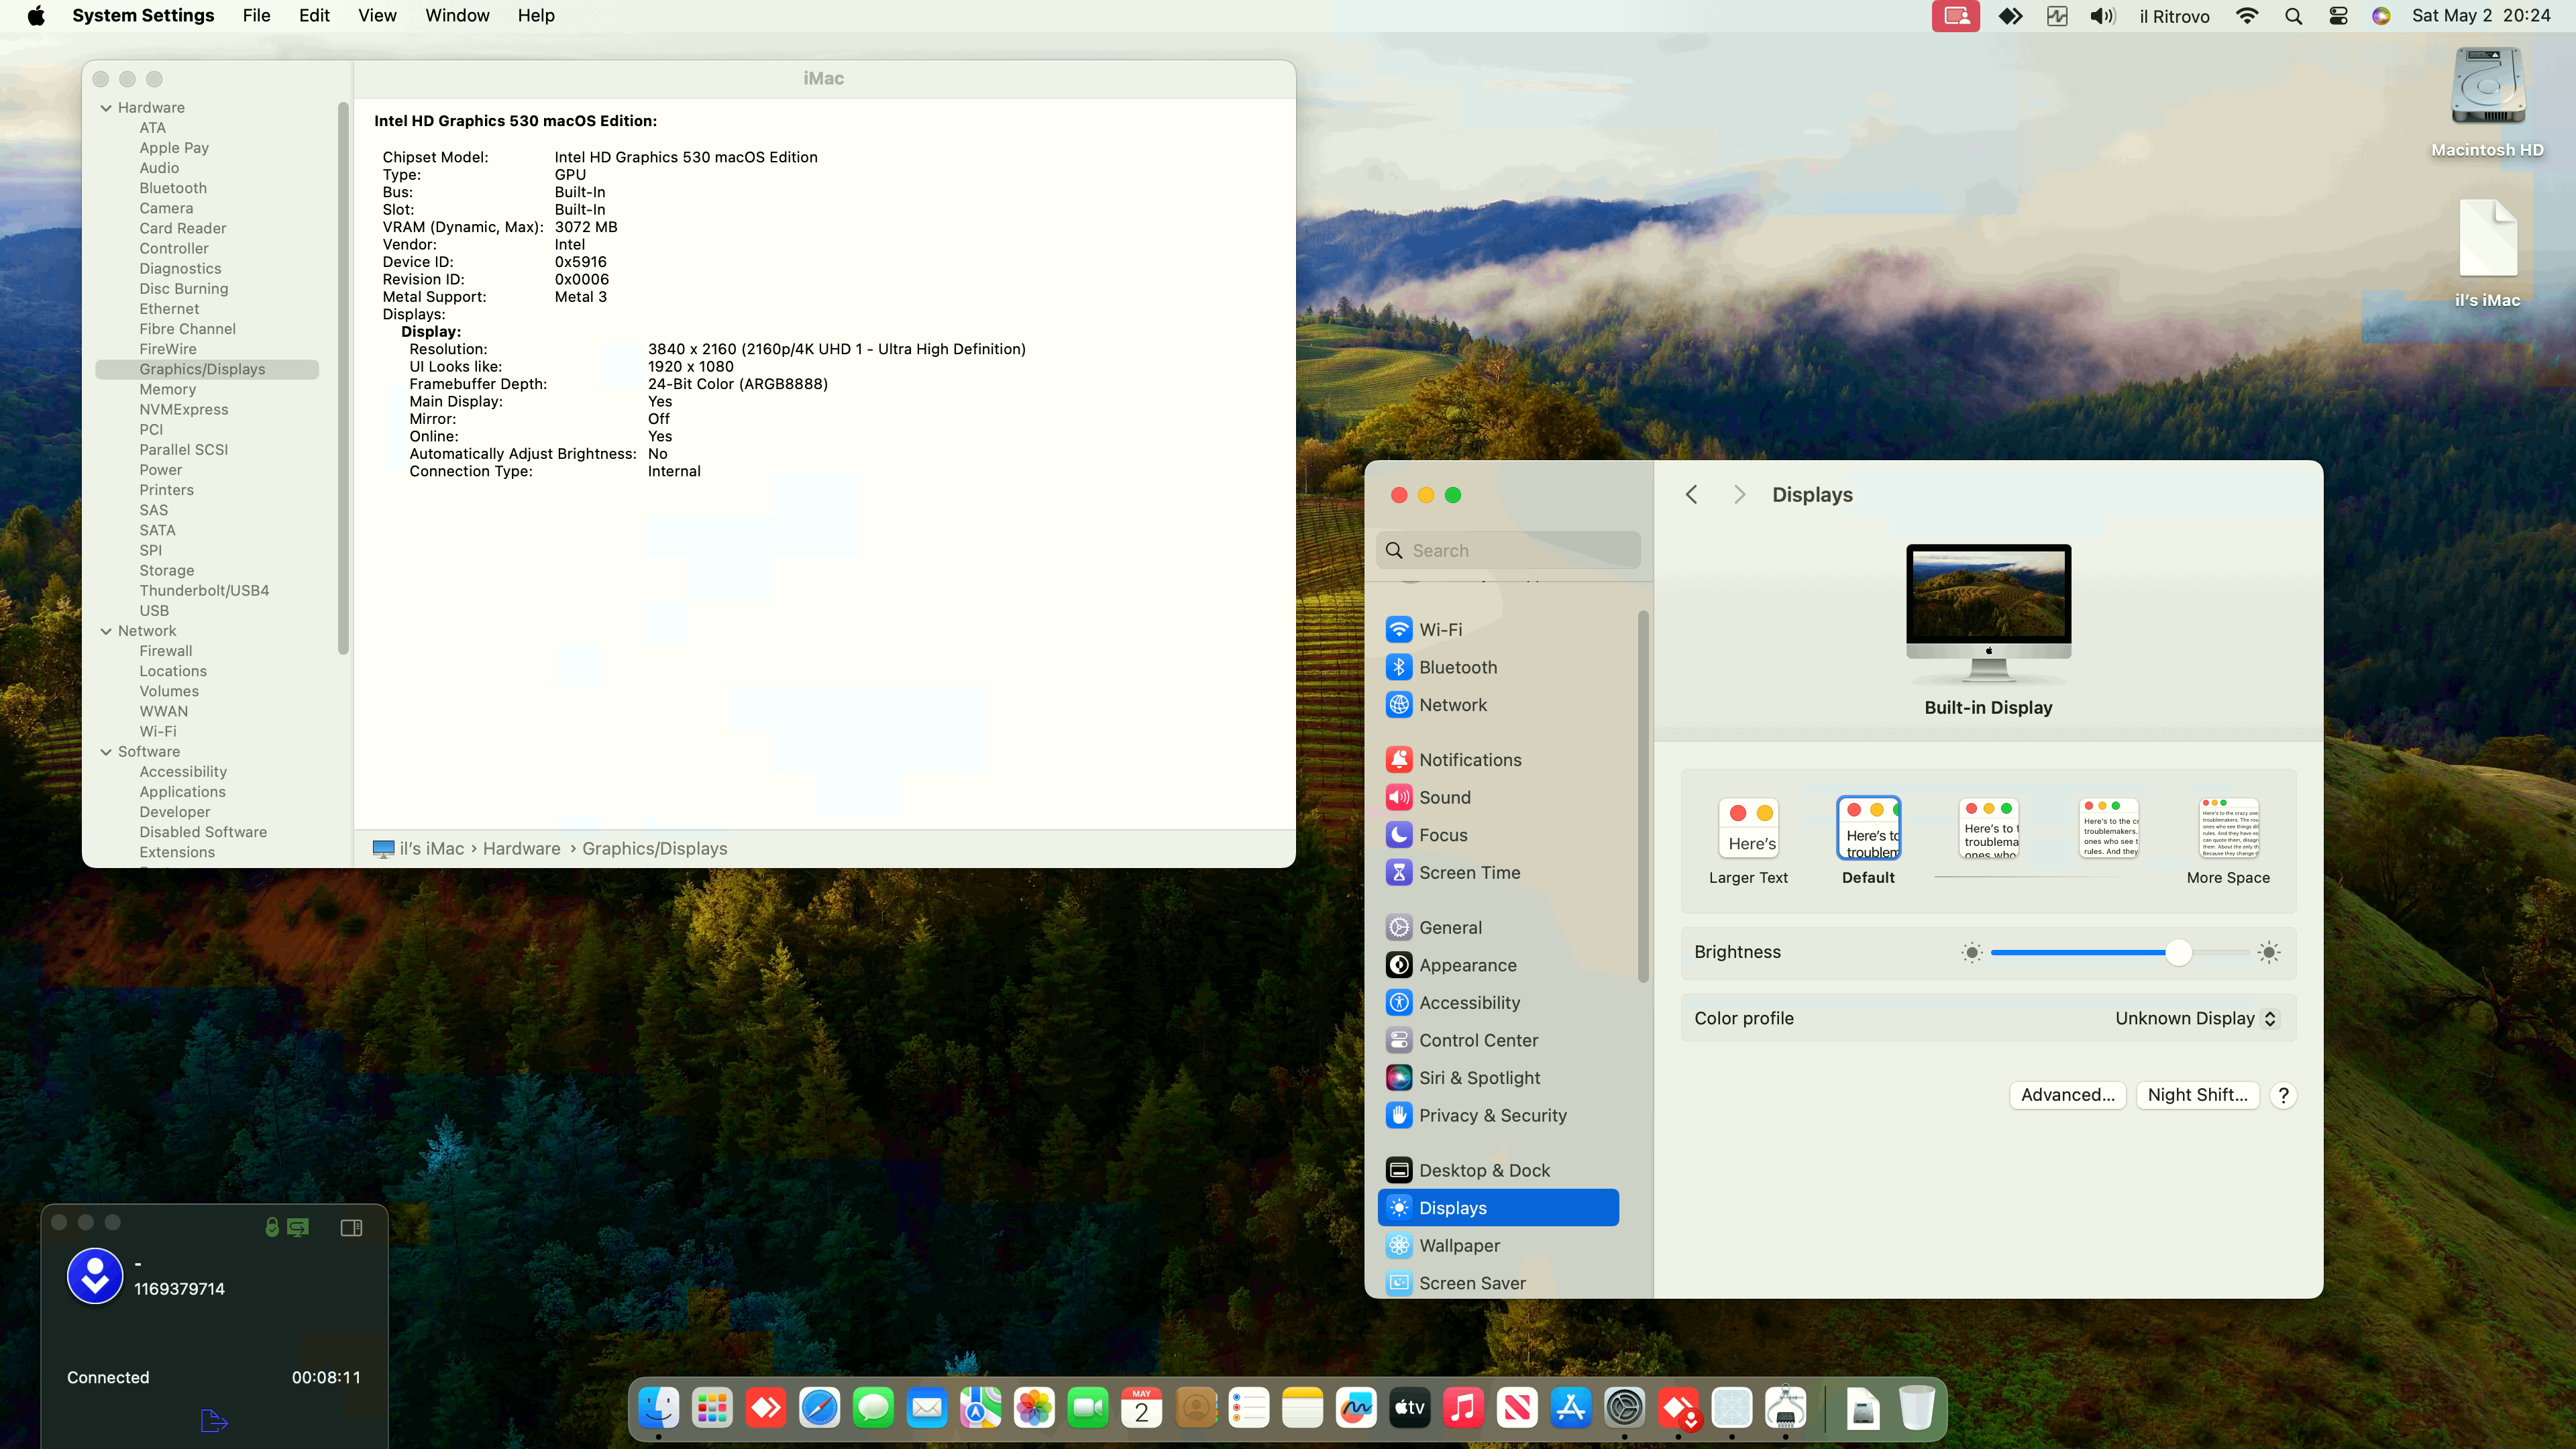Open Spotlight search in menu bar

pyautogui.click(x=2293, y=16)
